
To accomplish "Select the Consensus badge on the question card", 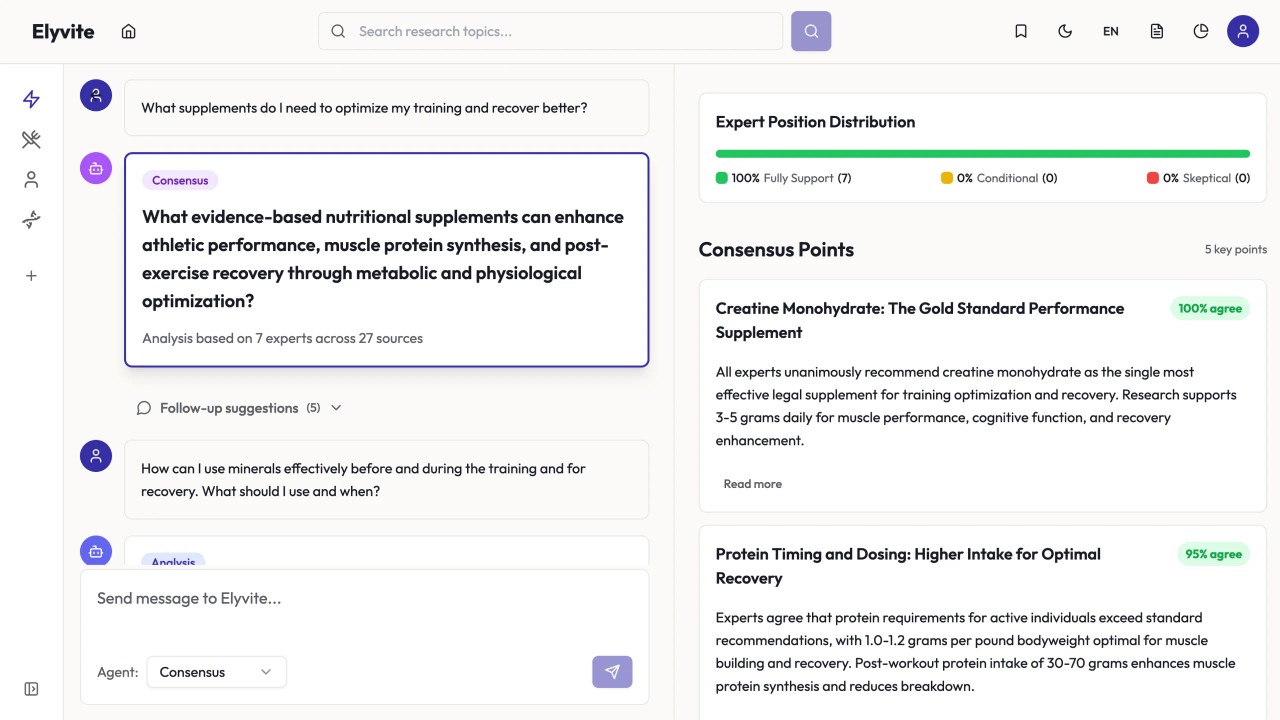I will click(x=180, y=180).
